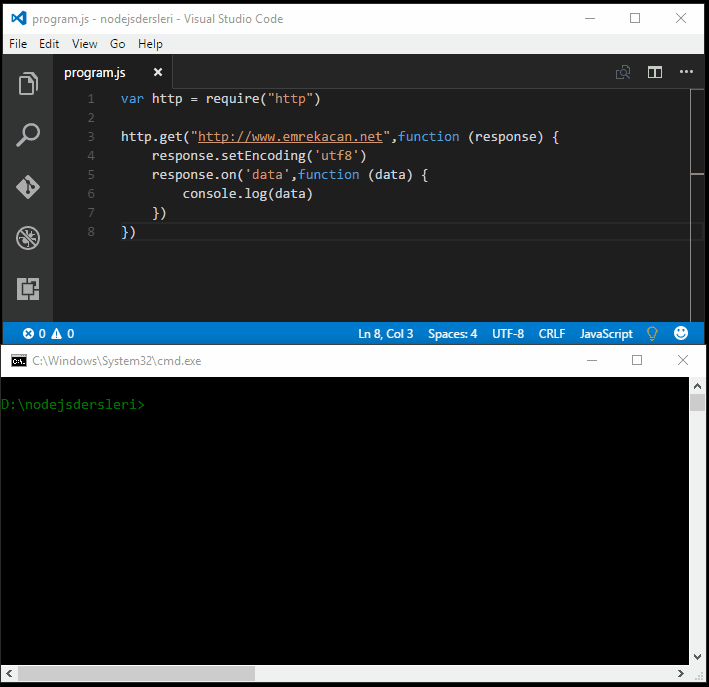The image size is (709, 687).
Task: Click the cmd.exe window title icon
Action: click(19, 360)
